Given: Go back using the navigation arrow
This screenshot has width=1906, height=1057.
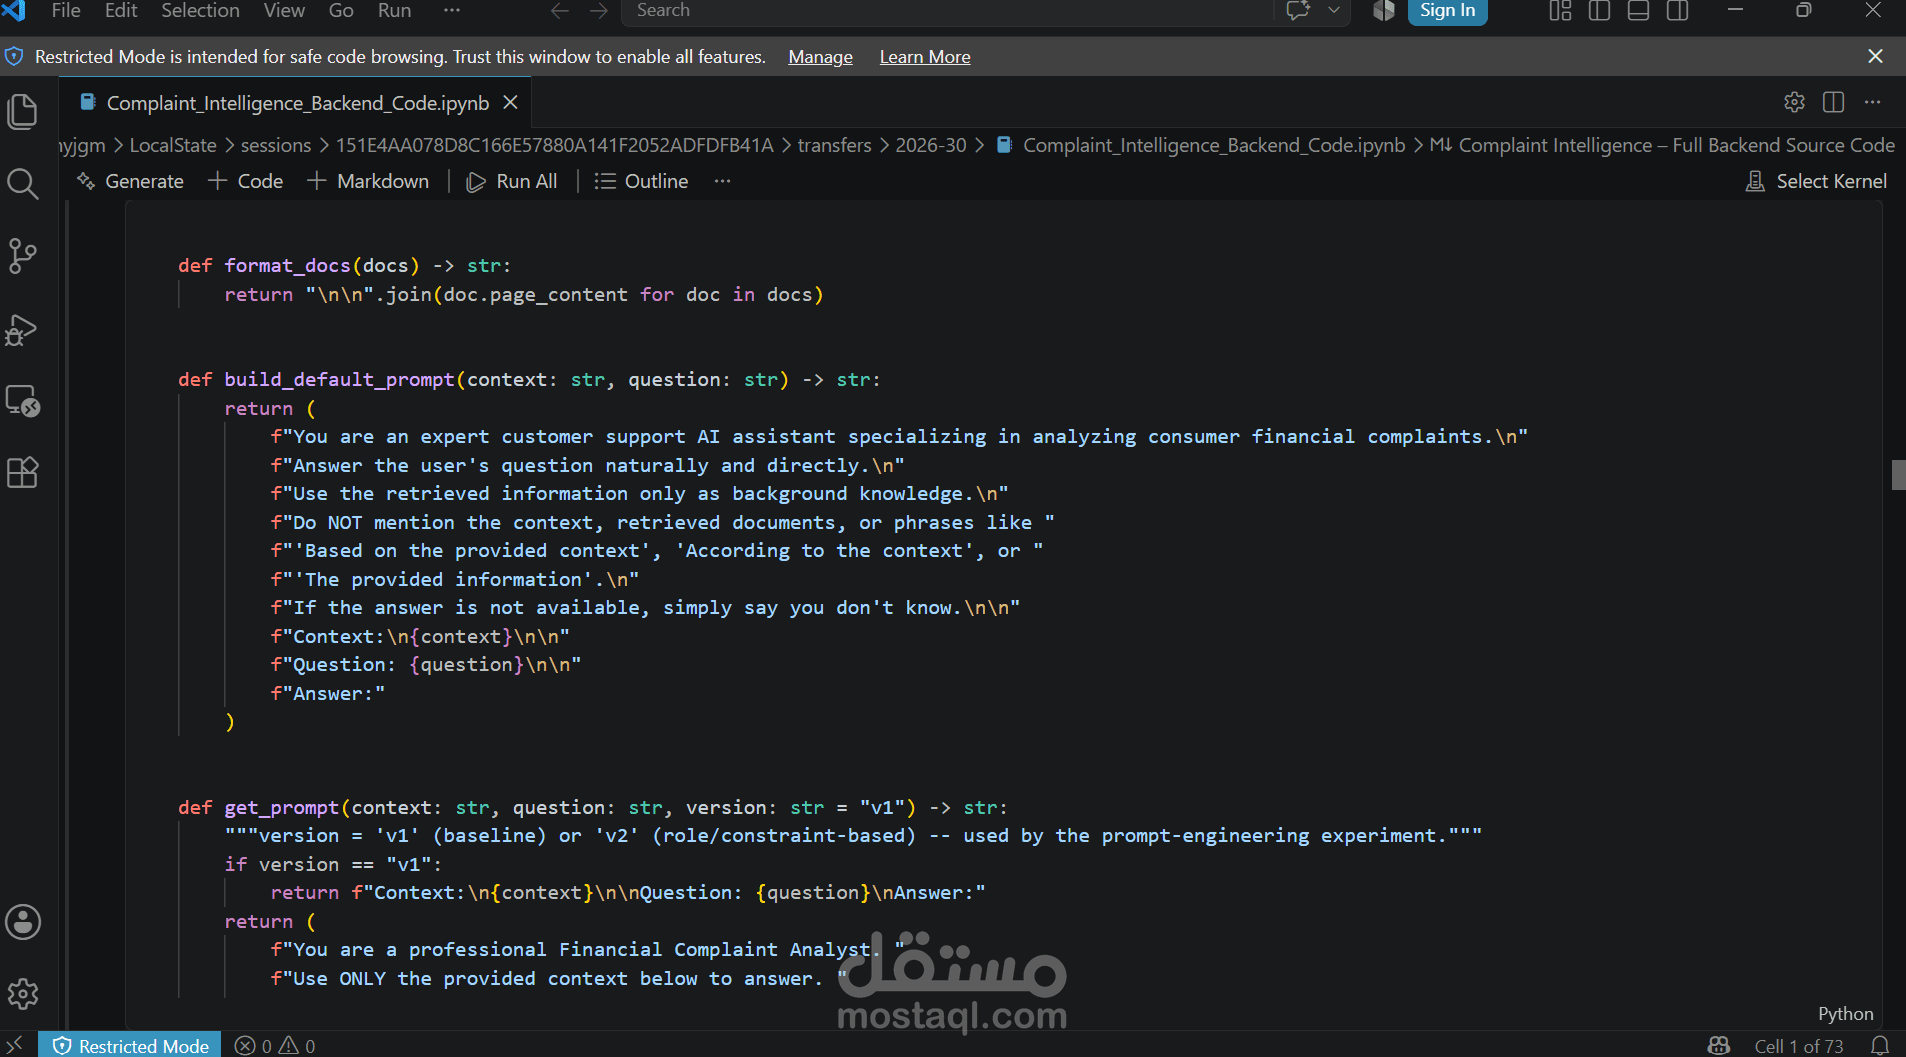Looking at the screenshot, I should (x=560, y=10).
